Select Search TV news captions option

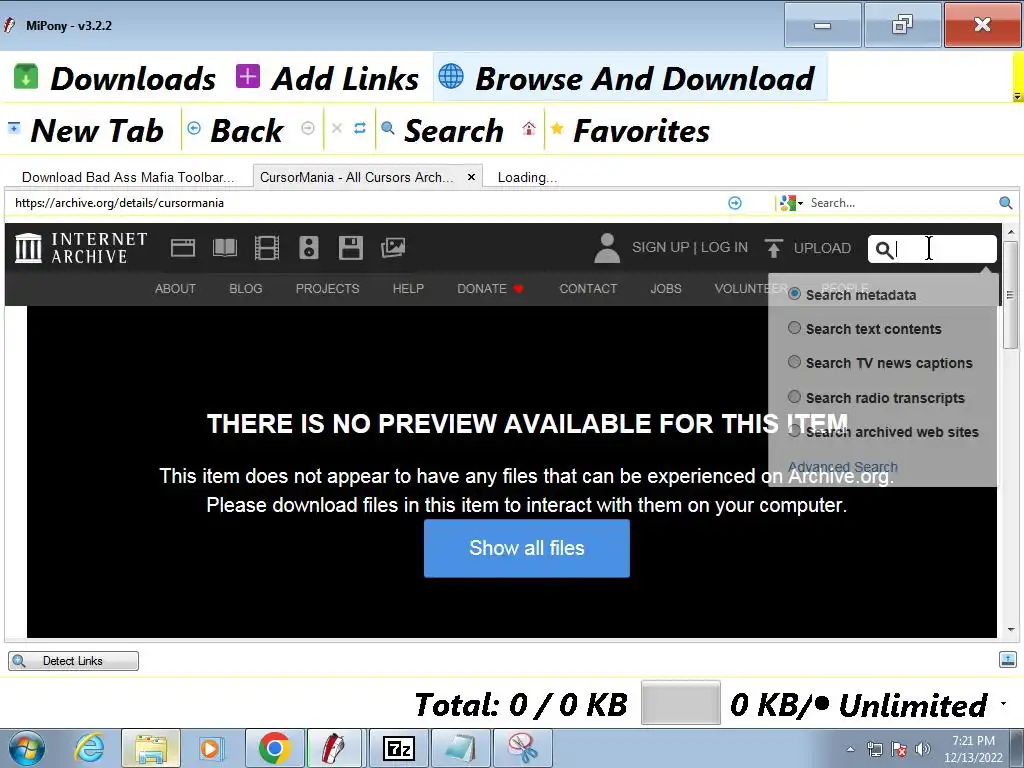pyautogui.click(x=794, y=362)
